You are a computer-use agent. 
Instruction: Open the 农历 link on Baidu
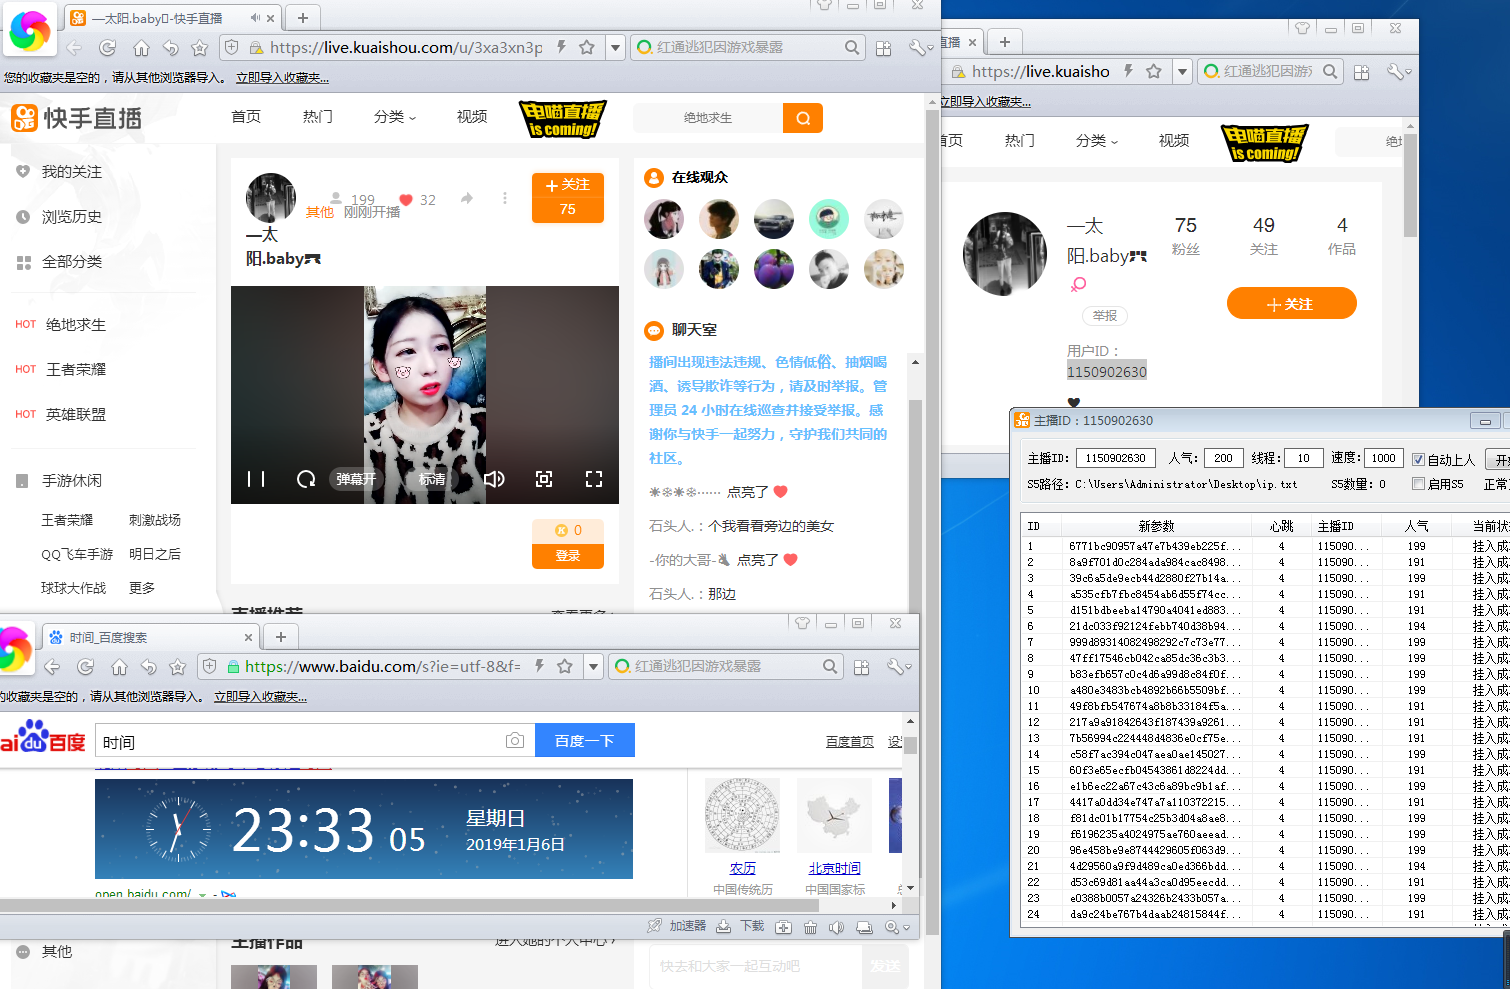[742, 868]
